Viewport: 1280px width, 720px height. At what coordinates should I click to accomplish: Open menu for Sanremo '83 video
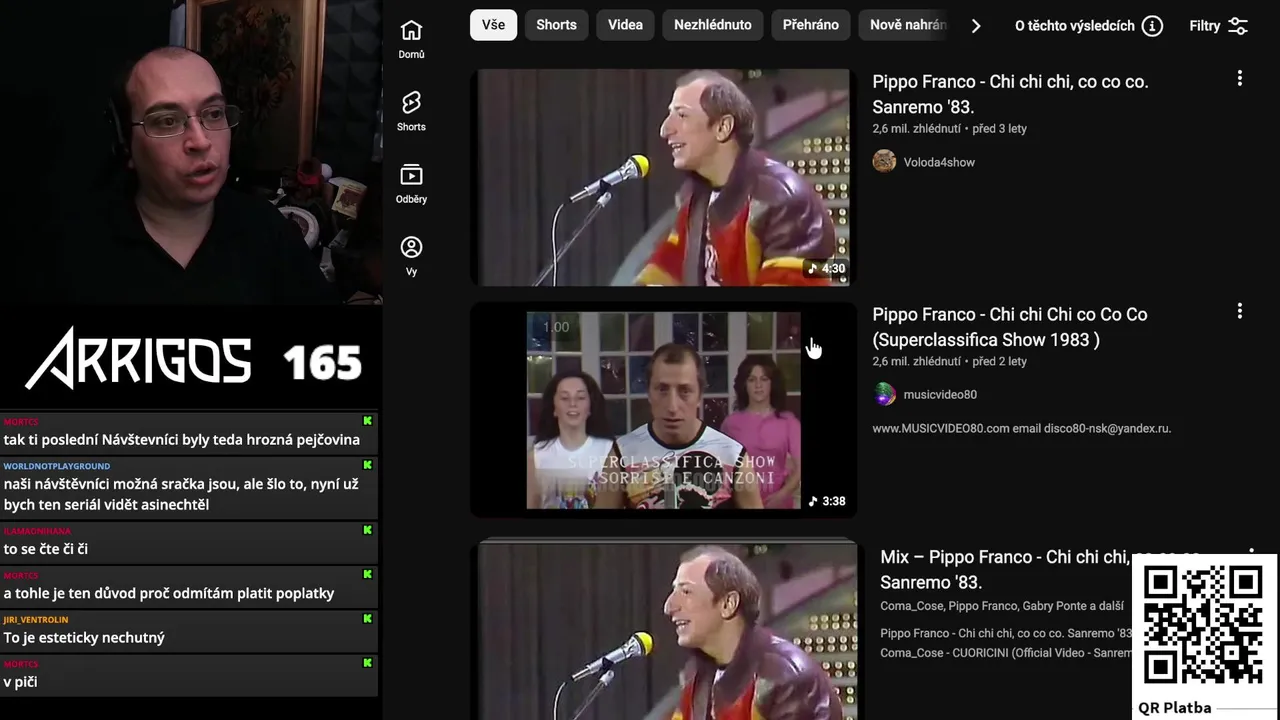click(1239, 78)
